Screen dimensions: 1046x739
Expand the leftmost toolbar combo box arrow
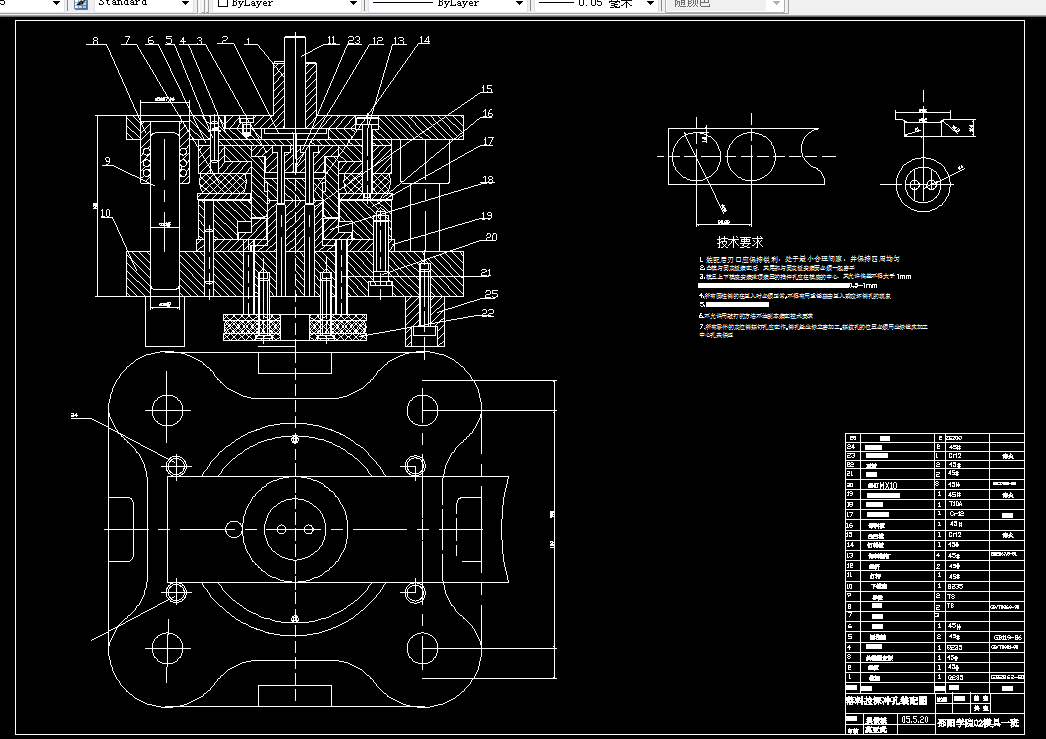click(x=56, y=4)
